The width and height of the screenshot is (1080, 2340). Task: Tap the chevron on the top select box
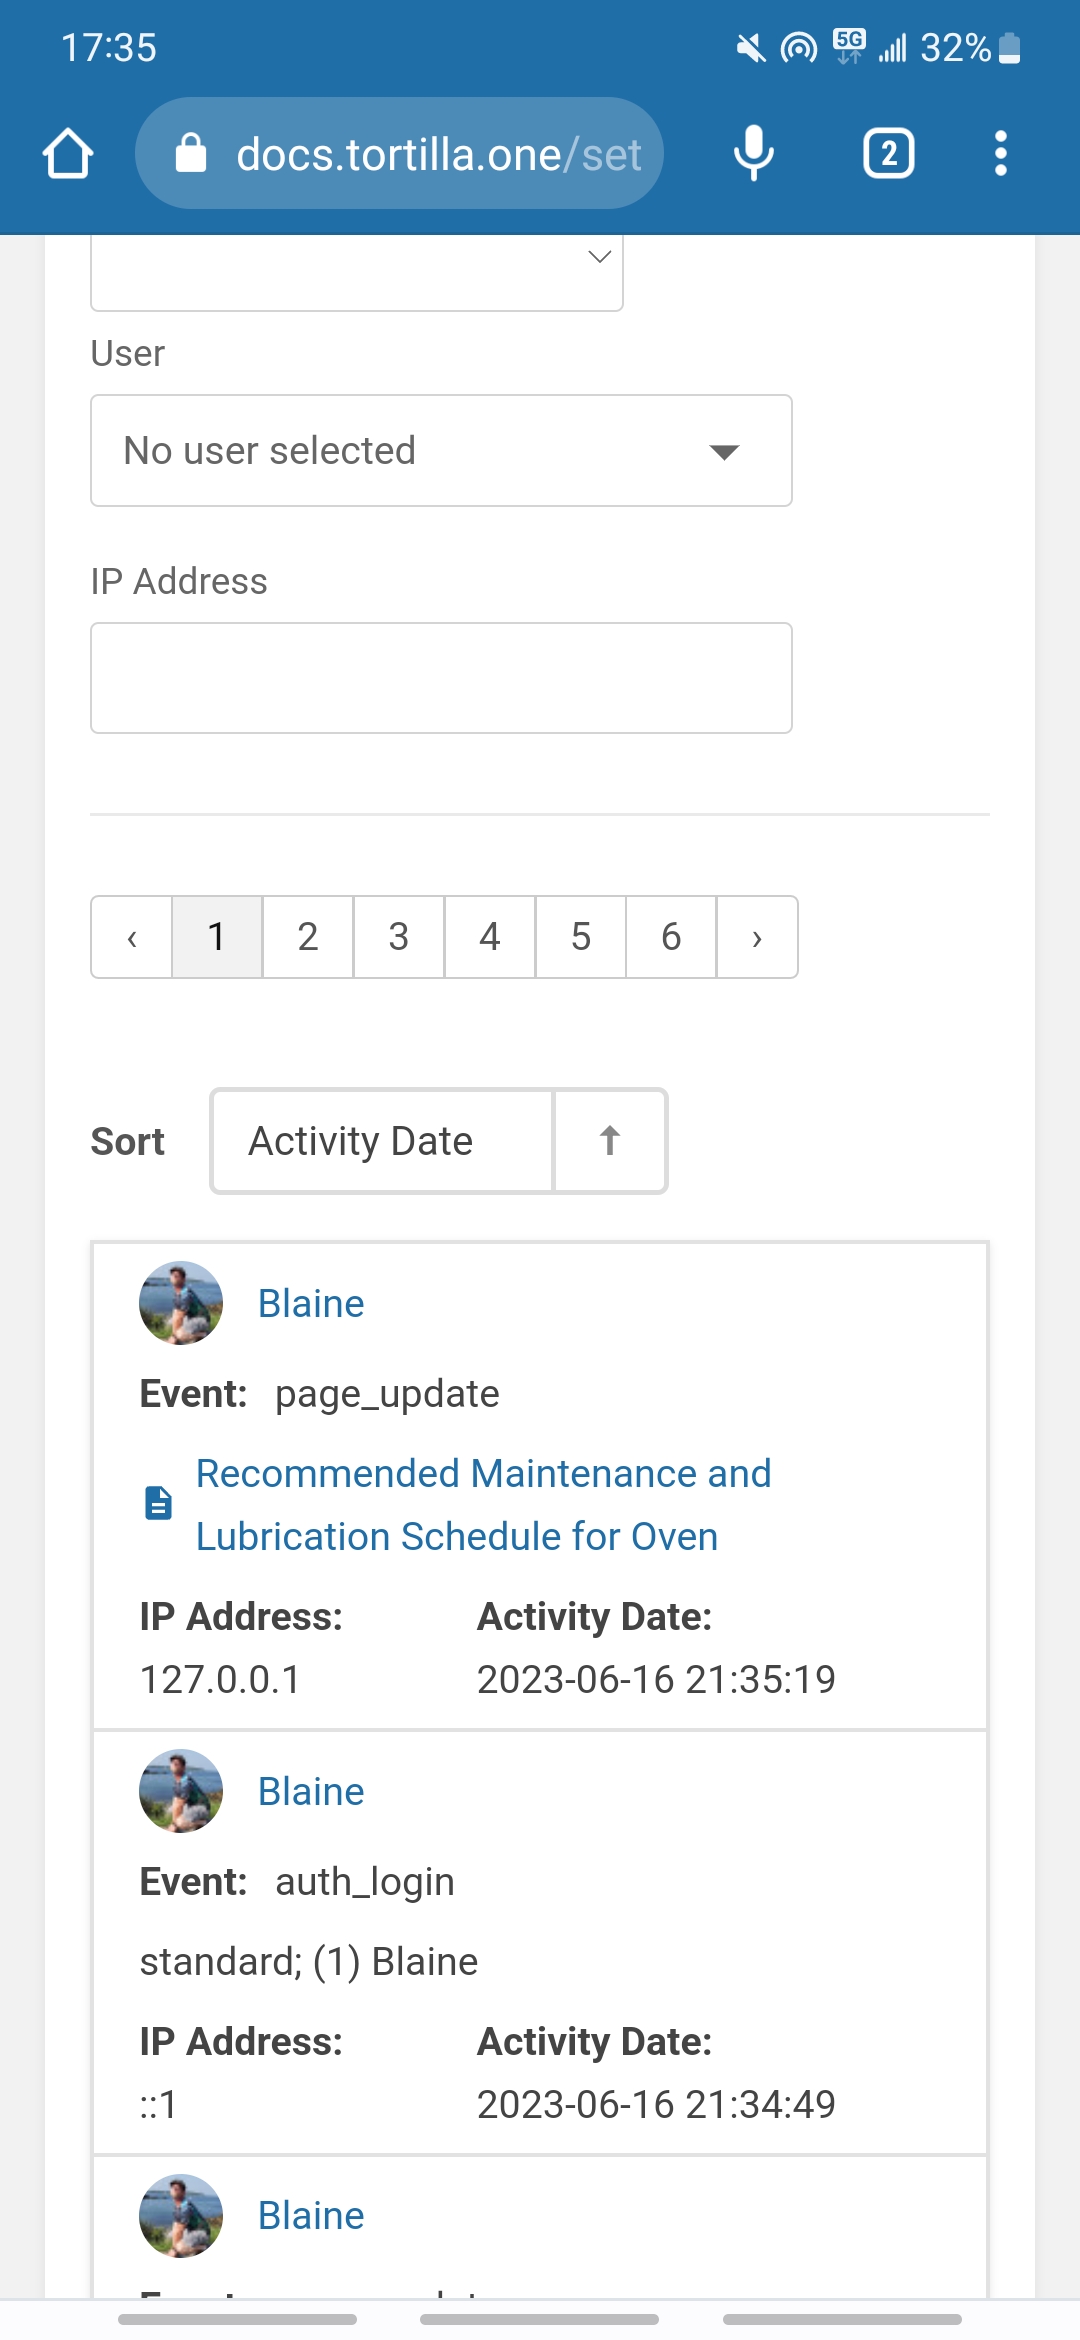pos(597,257)
